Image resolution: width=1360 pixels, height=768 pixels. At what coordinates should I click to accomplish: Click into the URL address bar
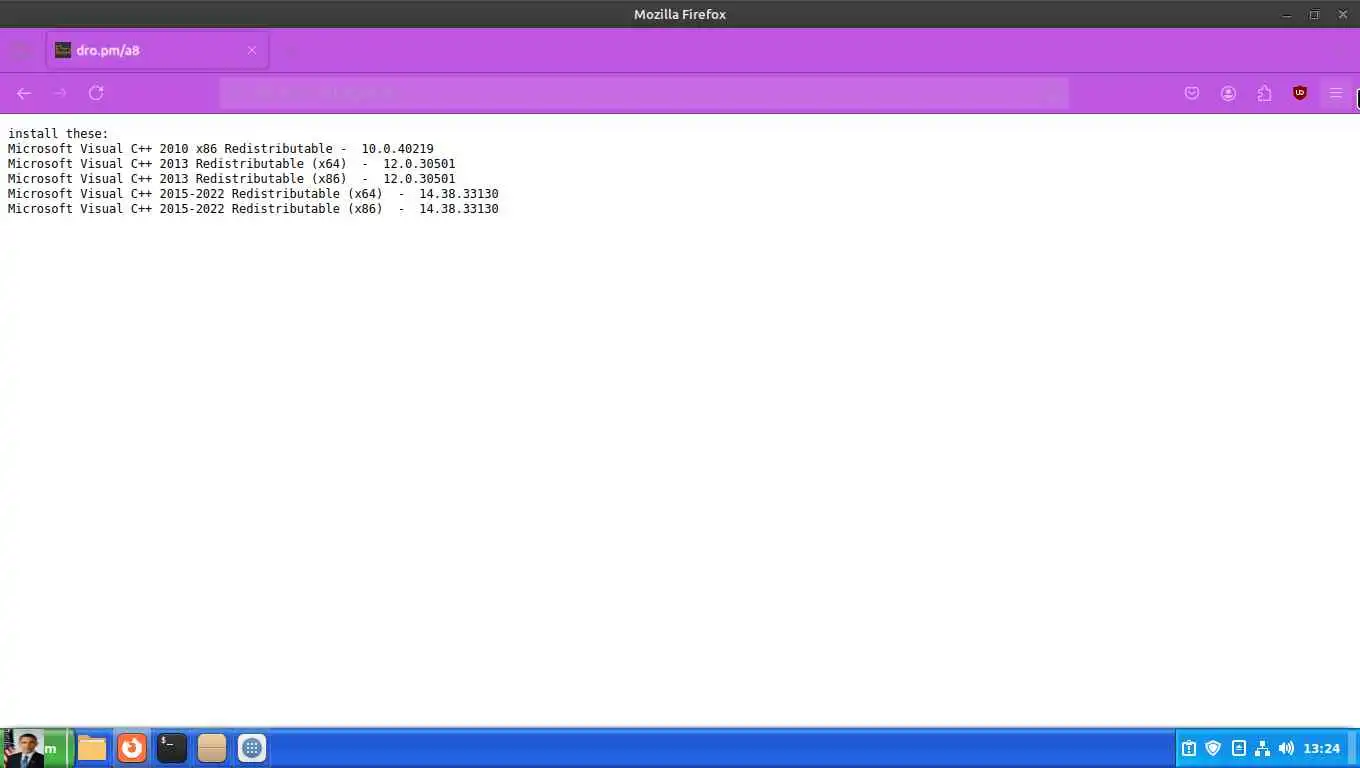click(644, 93)
